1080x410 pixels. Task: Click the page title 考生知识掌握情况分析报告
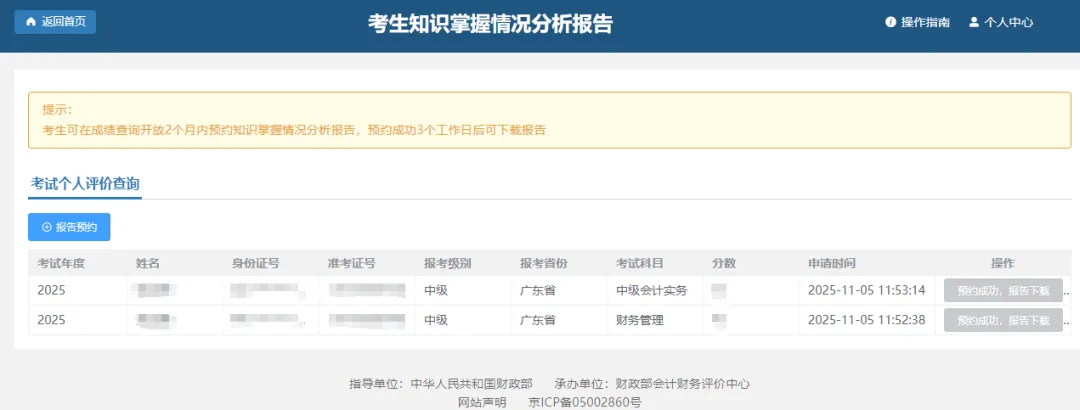coord(490,24)
